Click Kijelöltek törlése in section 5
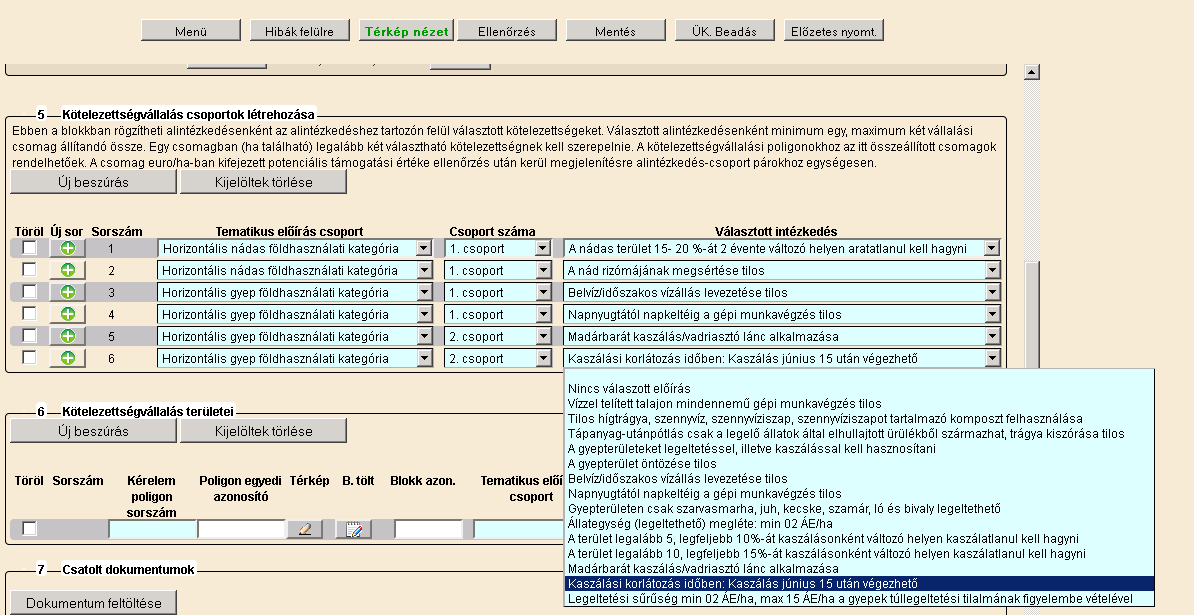Viewport: 1194px width, 615px height. point(263,182)
